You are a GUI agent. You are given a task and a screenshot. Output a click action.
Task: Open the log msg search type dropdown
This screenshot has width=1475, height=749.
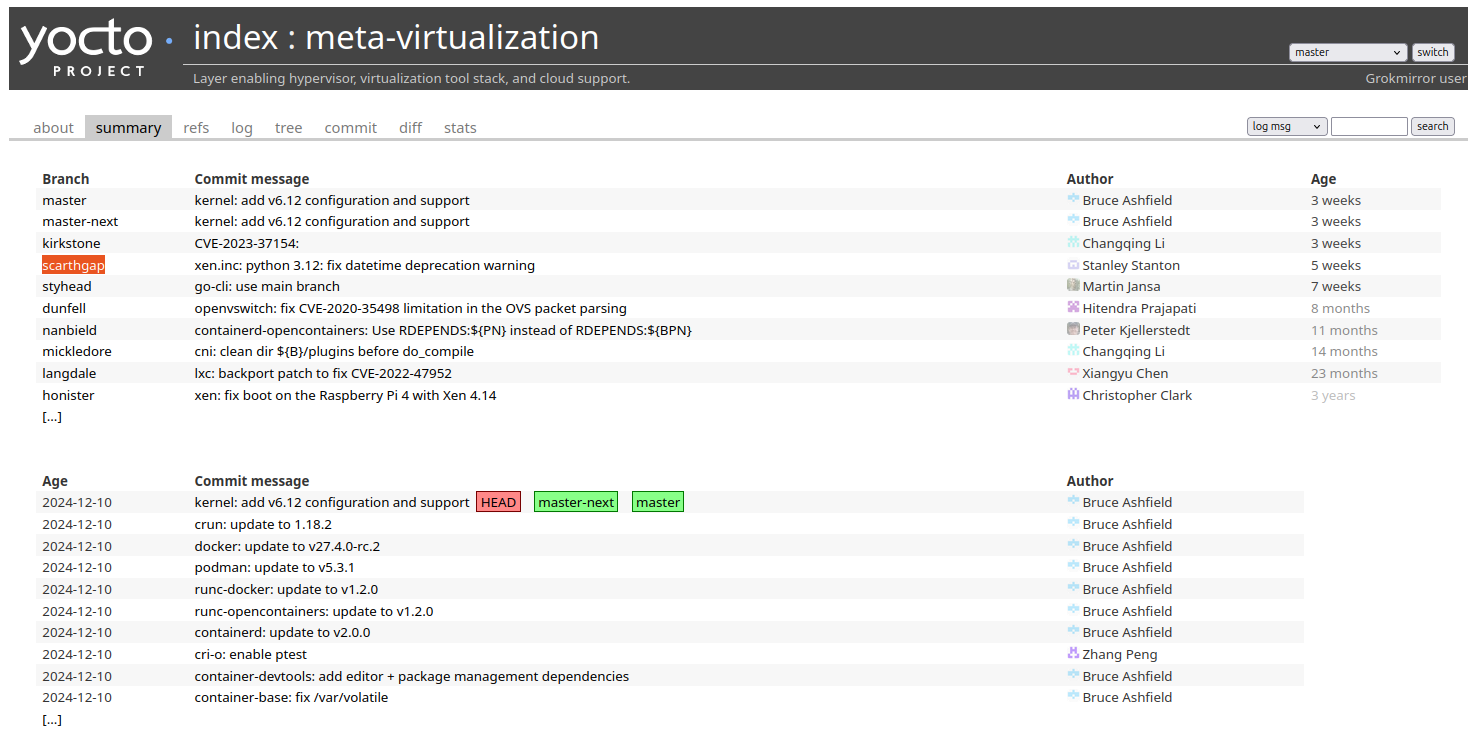coord(1286,126)
